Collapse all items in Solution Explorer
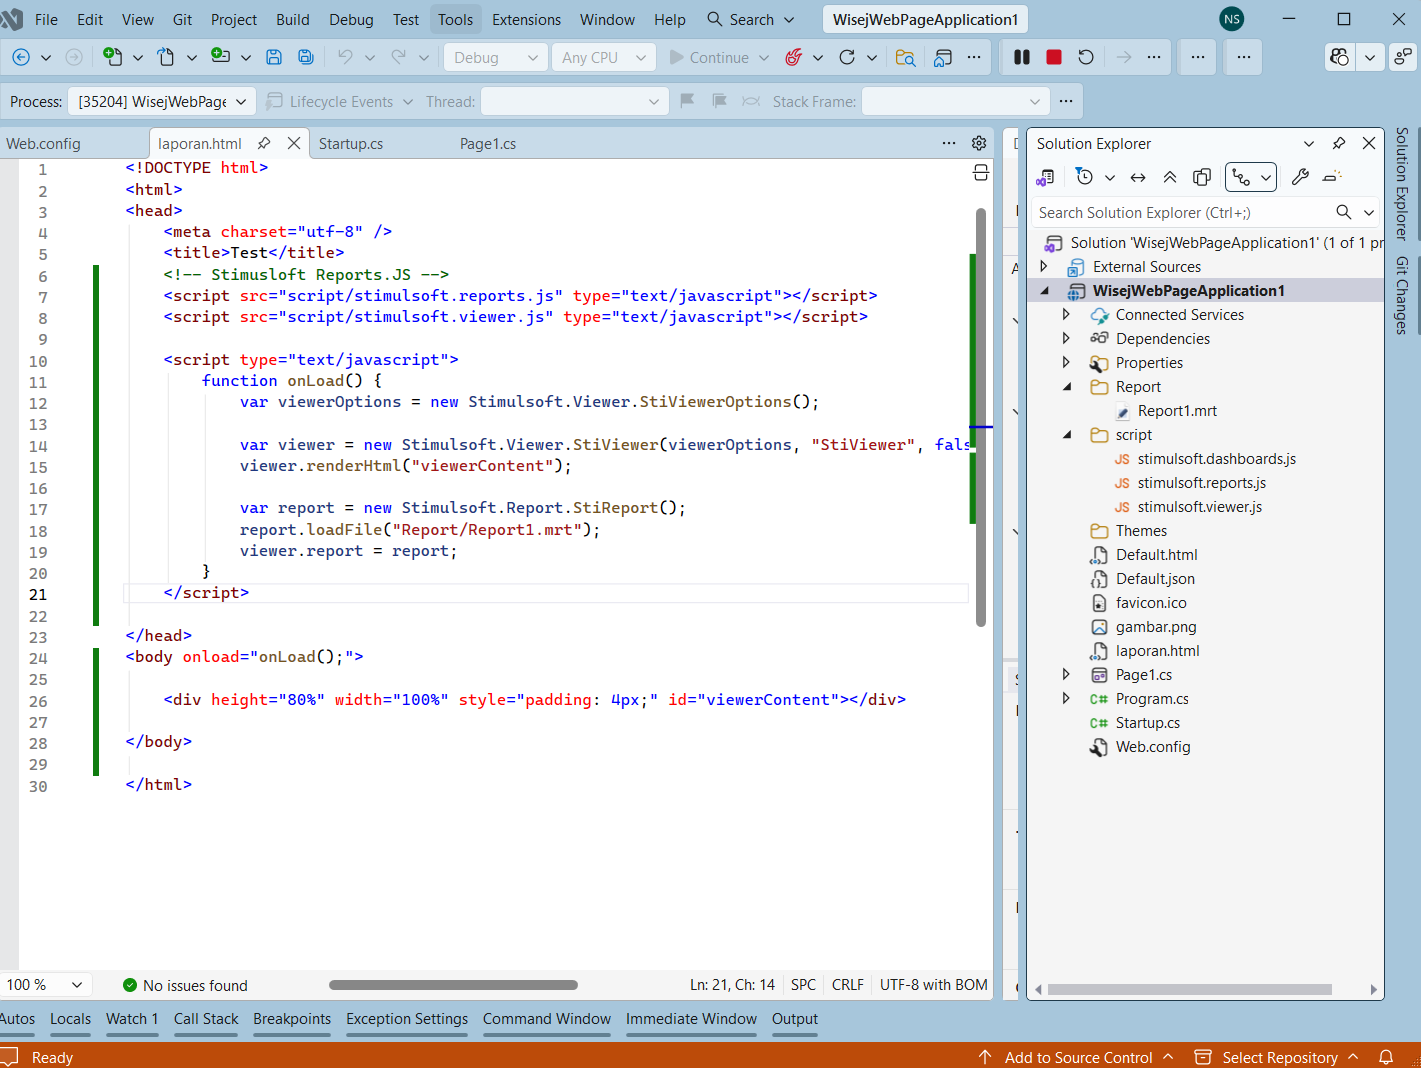 pos(1170,177)
